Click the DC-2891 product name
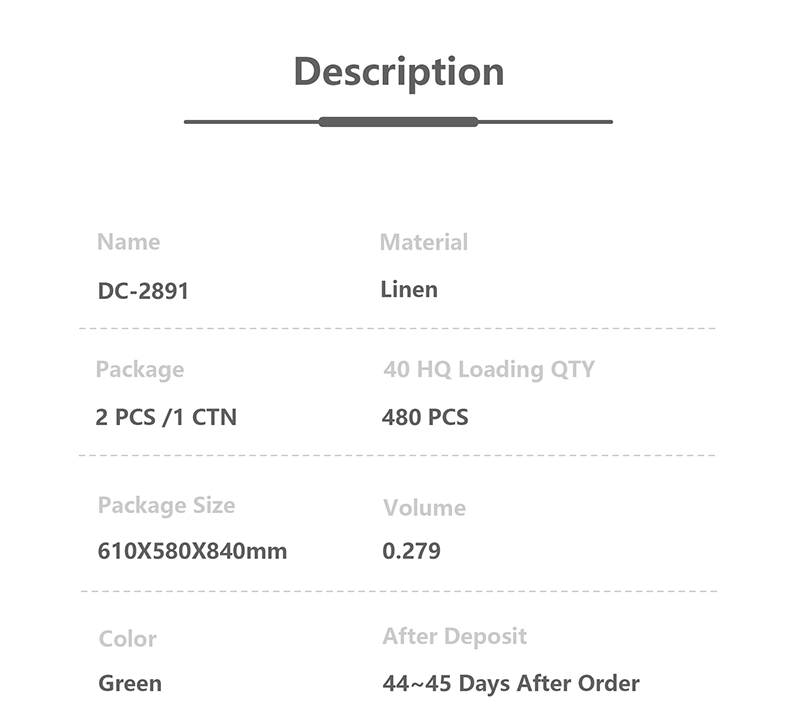The width and height of the screenshot is (800, 720). point(143,291)
